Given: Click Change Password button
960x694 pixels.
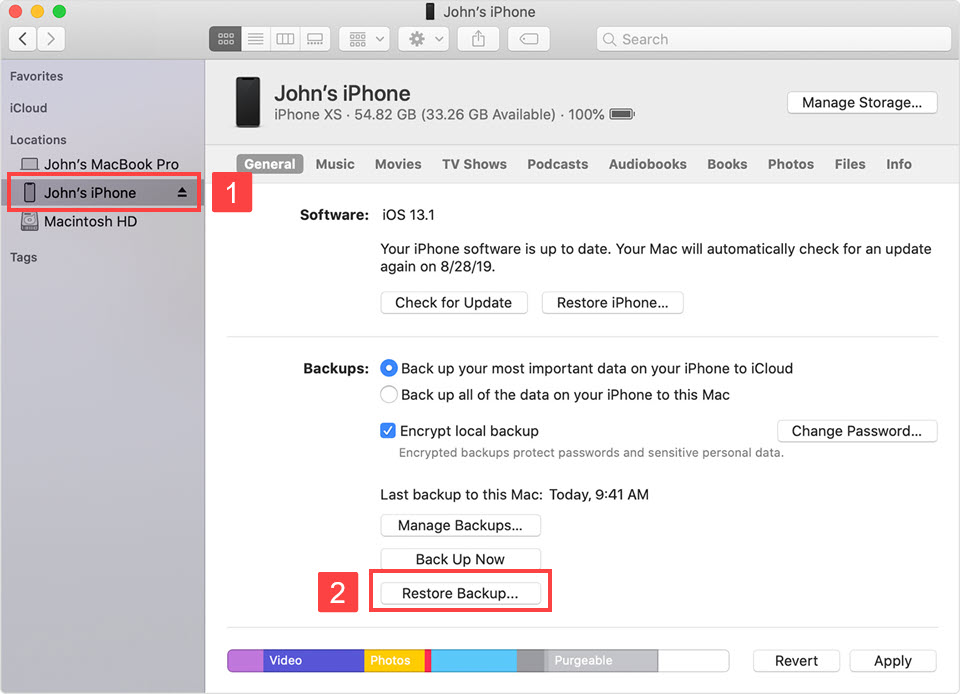Looking at the screenshot, I should coord(857,431).
